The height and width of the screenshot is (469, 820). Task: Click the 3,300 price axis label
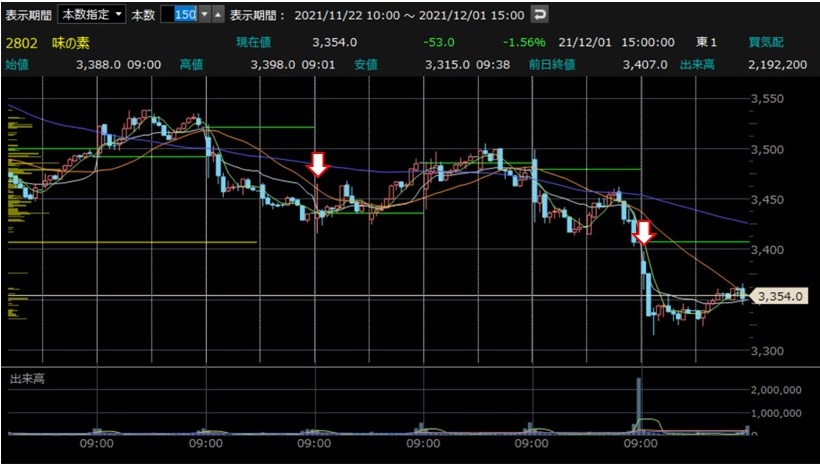pyautogui.click(x=767, y=351)
